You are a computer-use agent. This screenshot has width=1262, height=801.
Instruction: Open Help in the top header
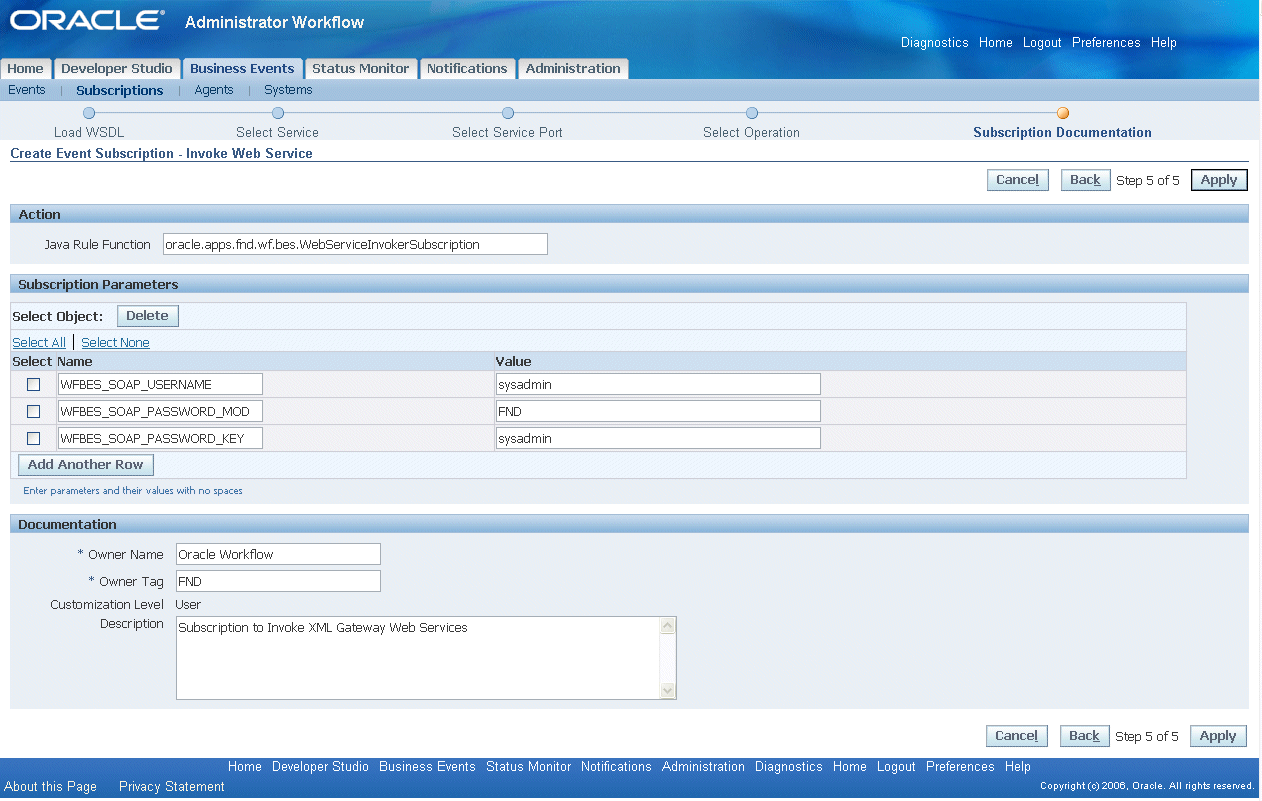point(1164,43)
